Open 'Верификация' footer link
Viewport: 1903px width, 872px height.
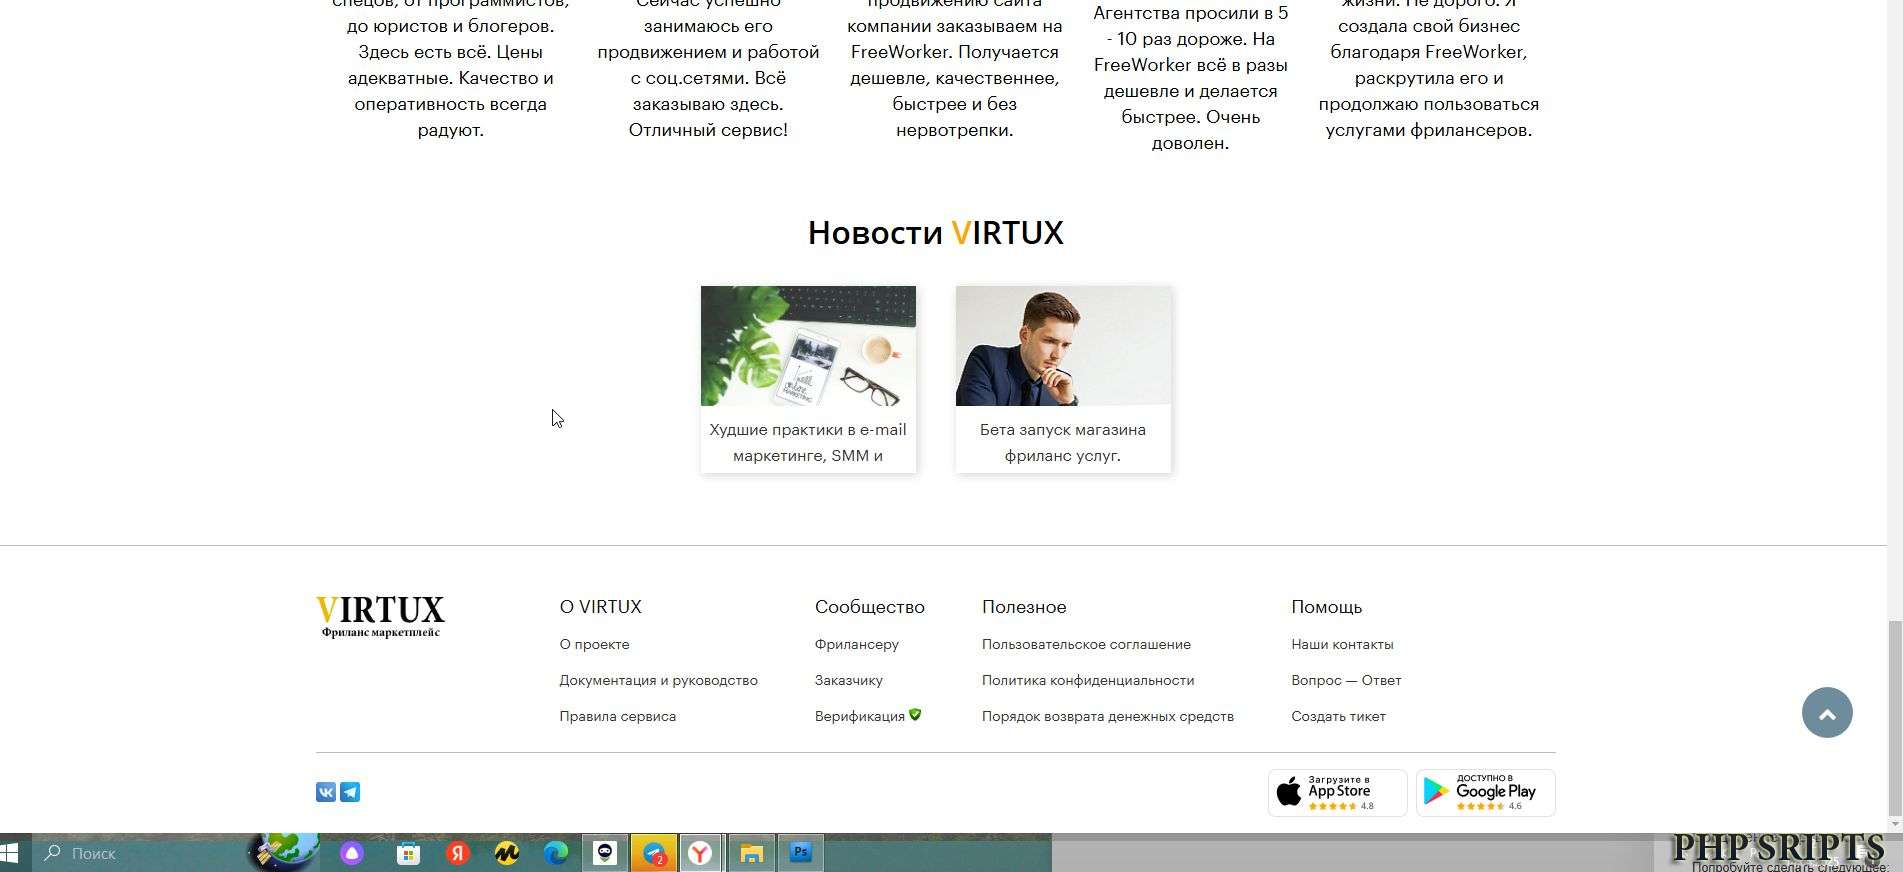coord(859,716)
